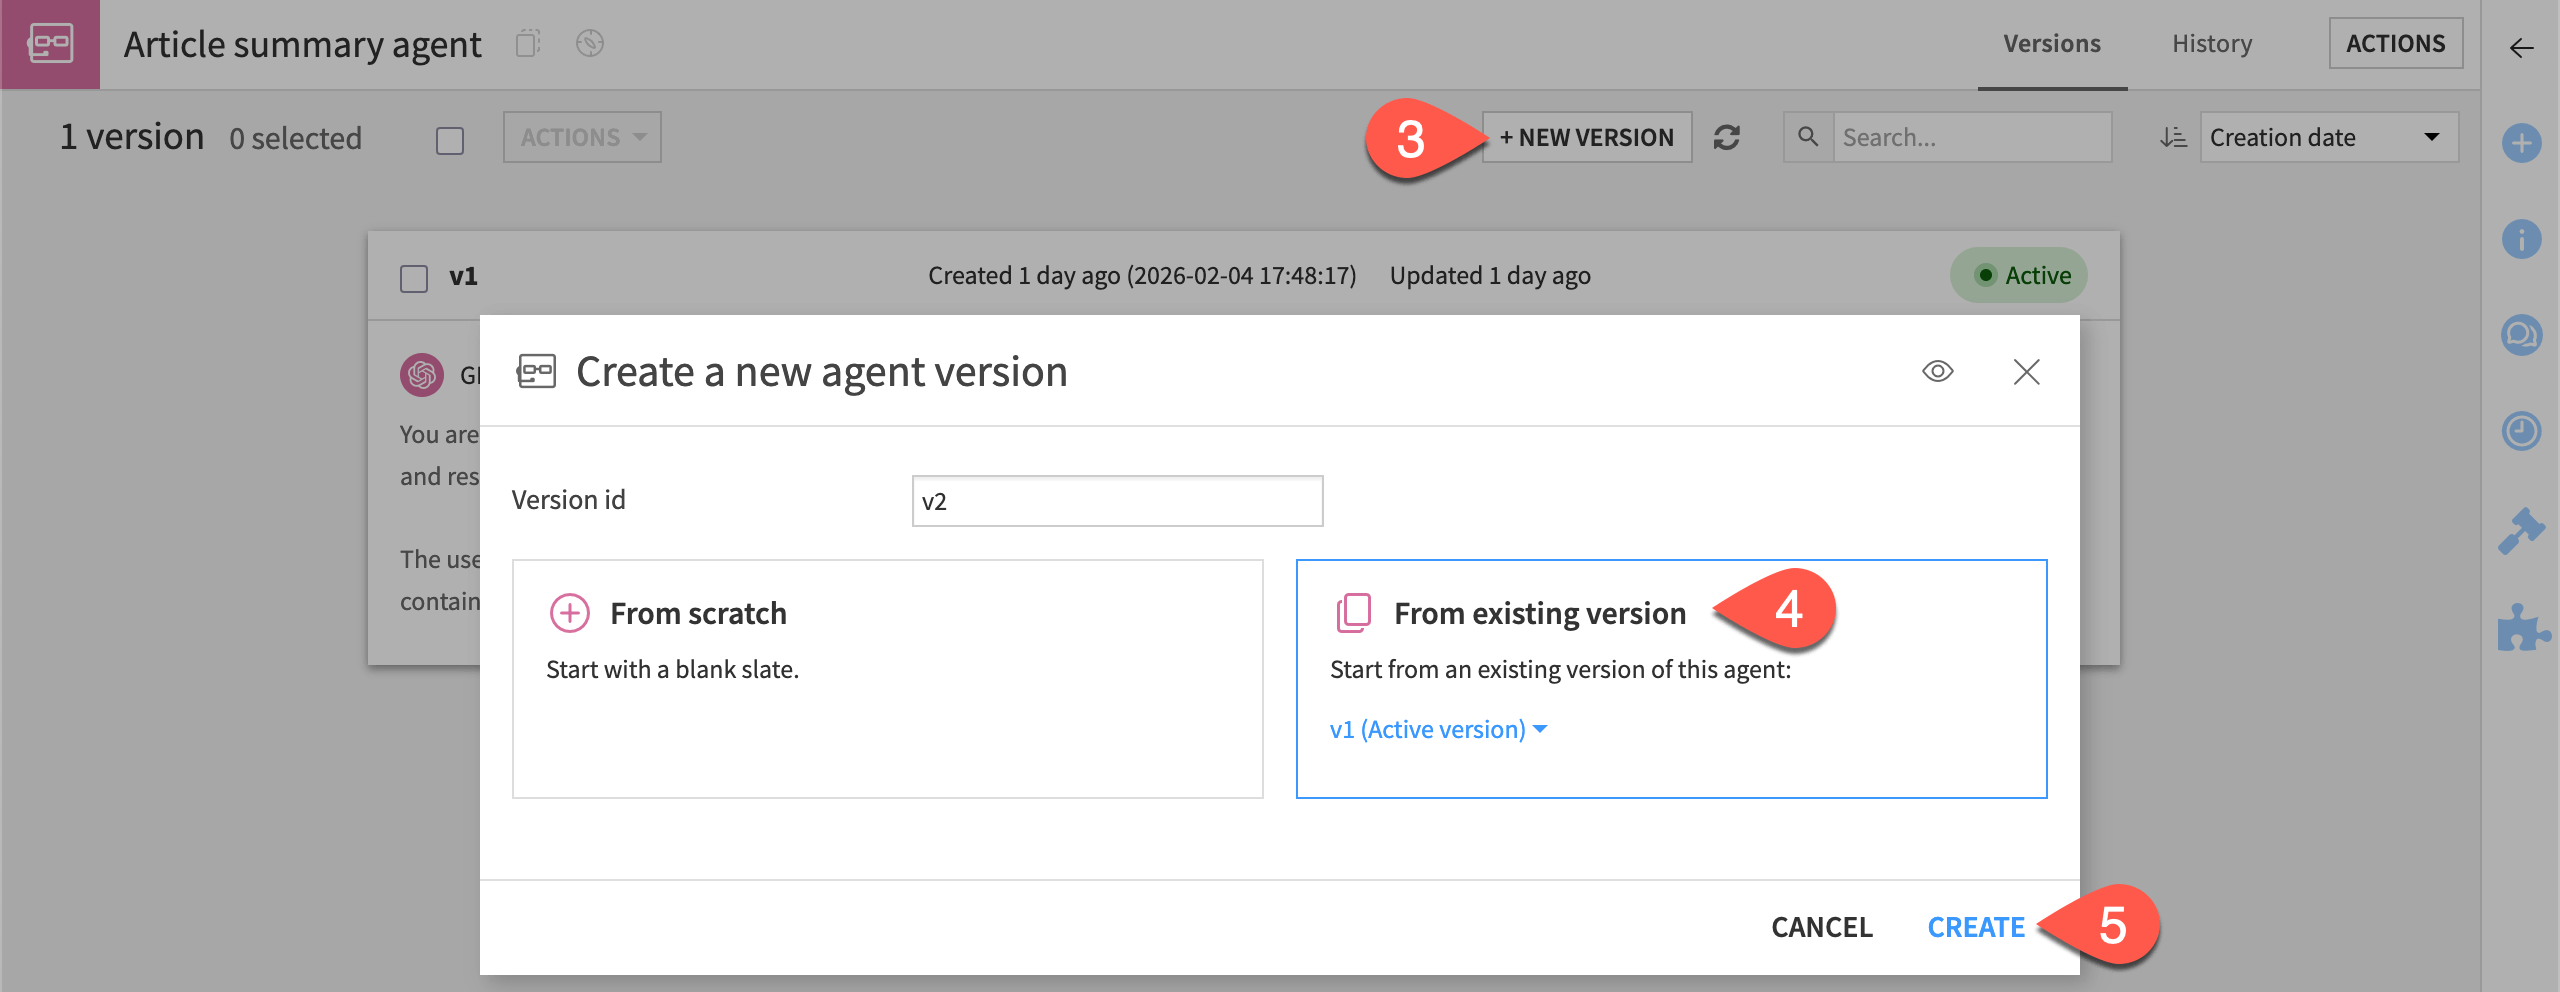Open the discussions panel
Image resolution: width=2560 pixels, height=992 pixels.
pyautogui.click(x=2522, y=335)
